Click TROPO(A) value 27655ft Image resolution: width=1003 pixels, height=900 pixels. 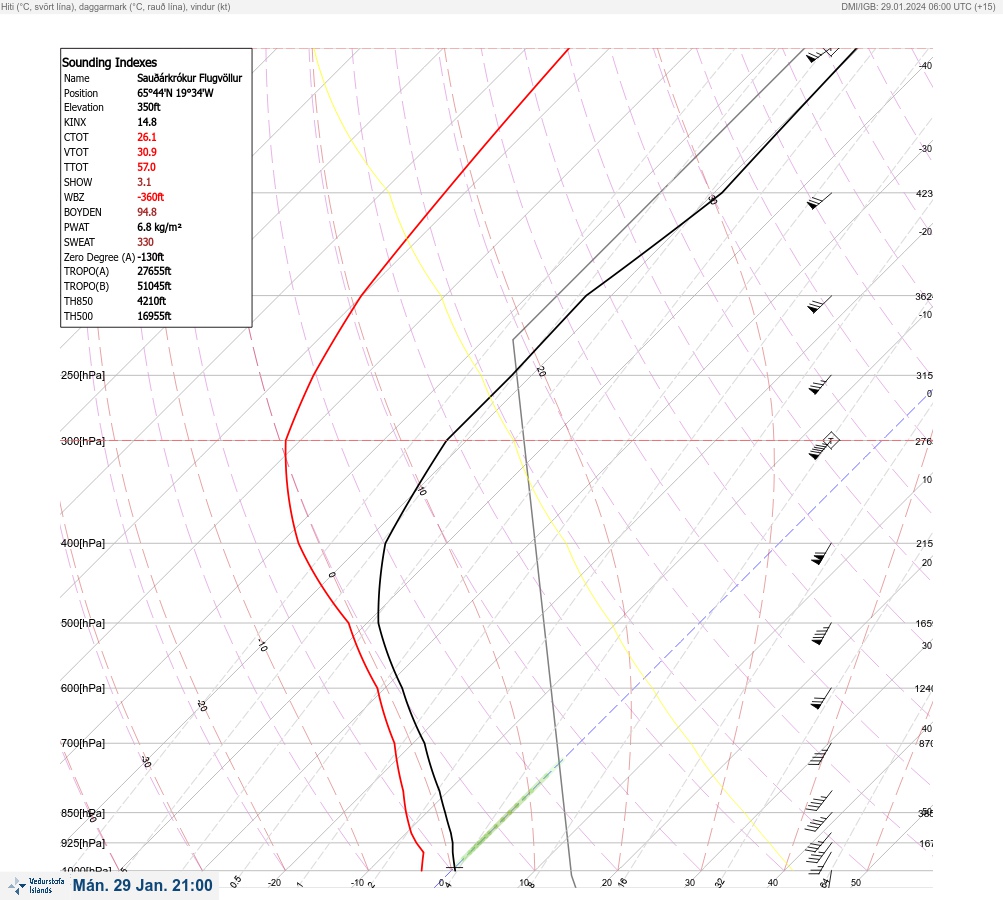coord(154,271)
